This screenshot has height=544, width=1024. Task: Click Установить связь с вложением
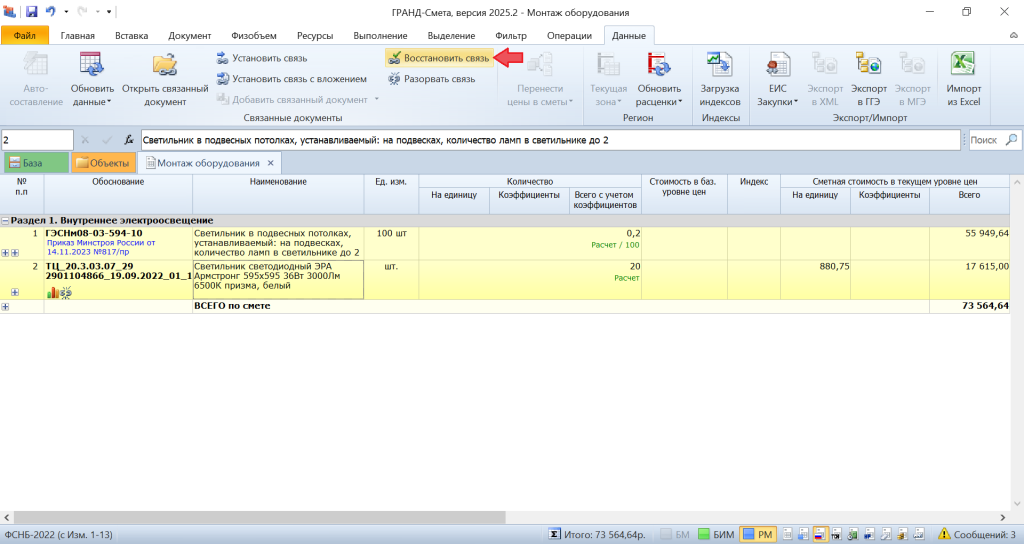coord(291,79)
